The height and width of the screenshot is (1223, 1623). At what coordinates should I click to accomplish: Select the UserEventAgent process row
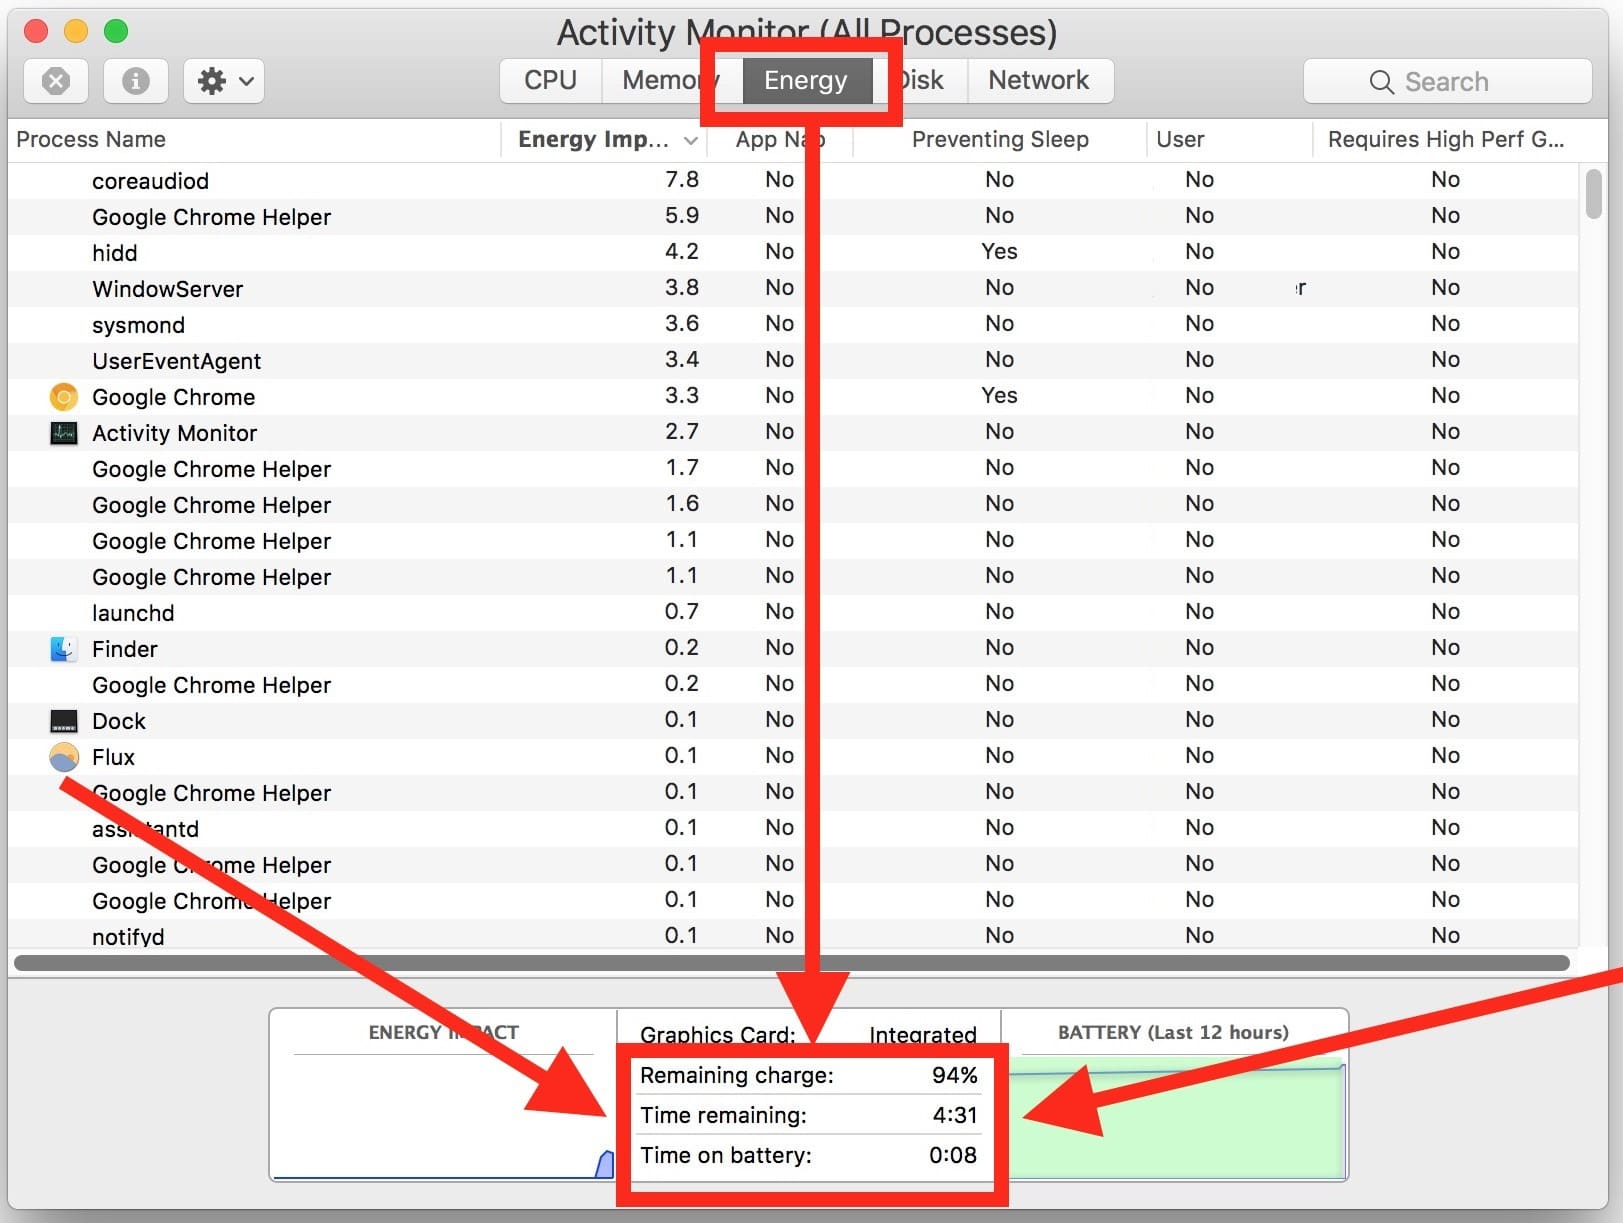click(794, 361)
